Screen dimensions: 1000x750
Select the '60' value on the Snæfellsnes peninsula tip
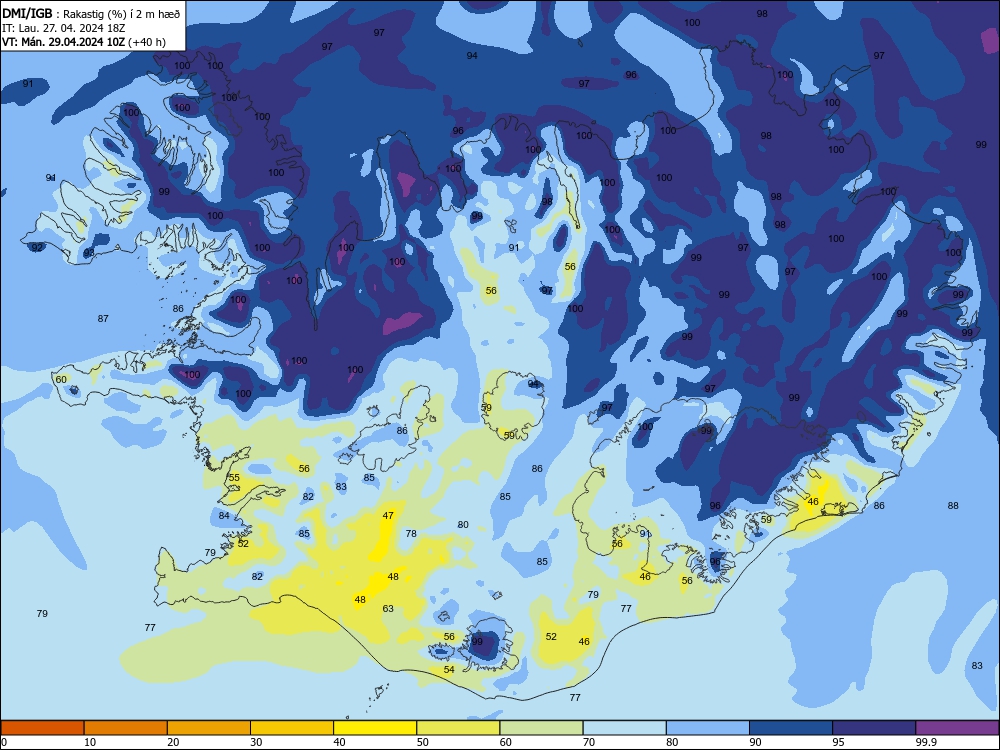(61, 379)
